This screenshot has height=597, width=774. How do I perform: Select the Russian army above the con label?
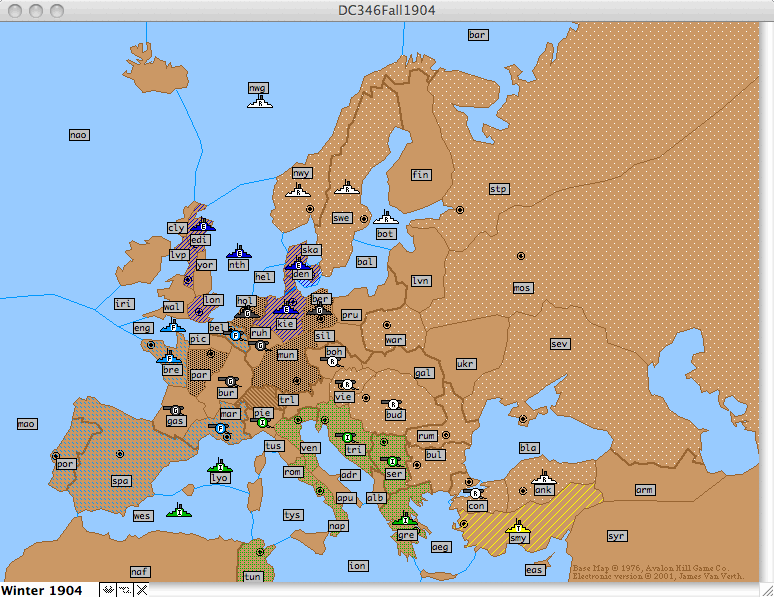coord(475,493)
